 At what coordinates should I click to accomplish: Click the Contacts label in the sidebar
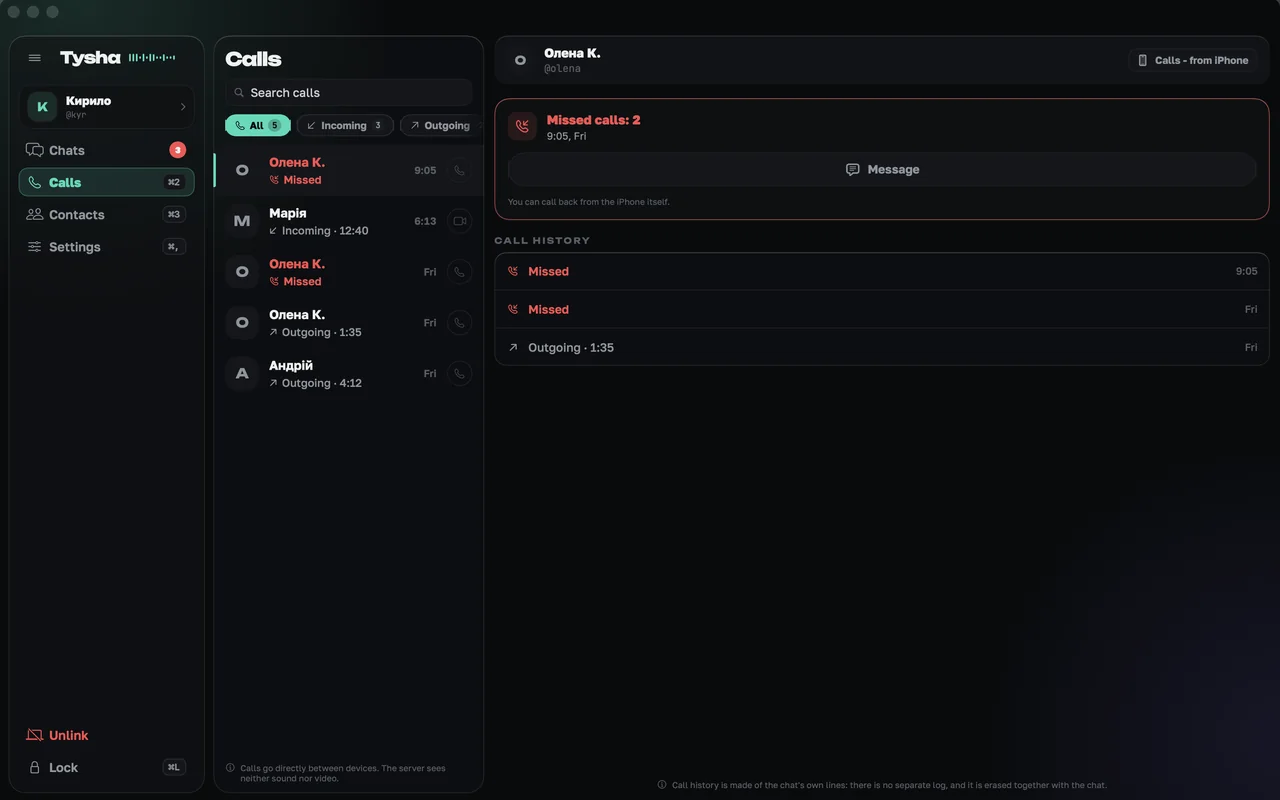pos(77,215)
